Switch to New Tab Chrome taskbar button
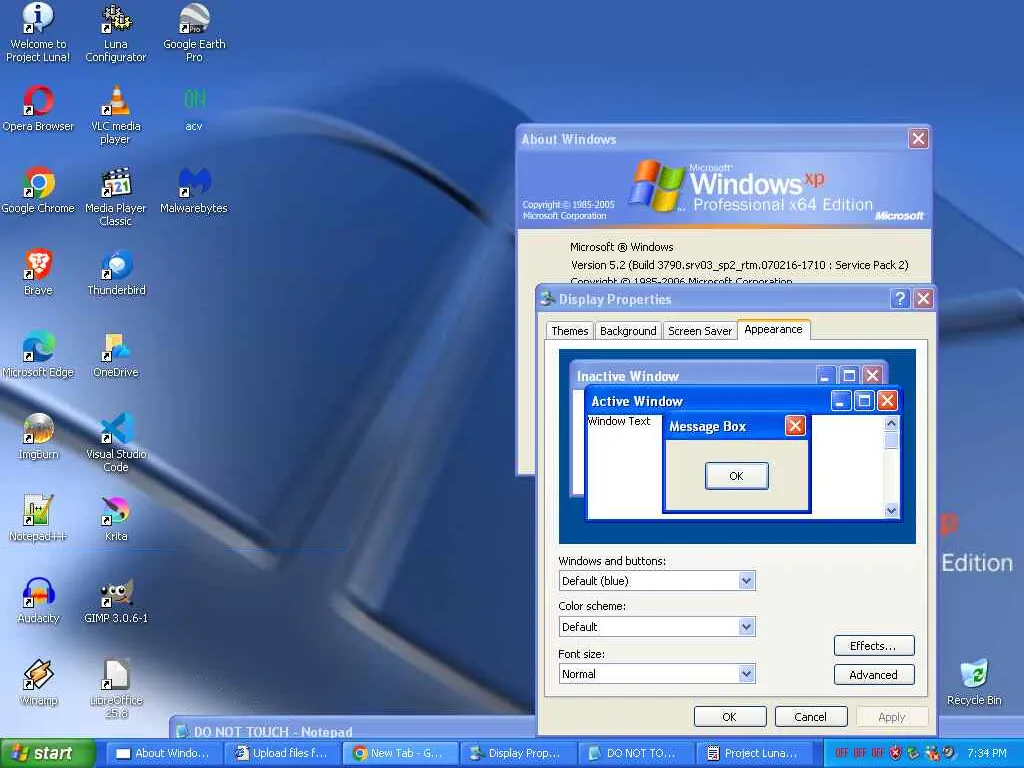Image resolution: width=1024 pixels, height=768 pixels. tap(400, 753)
